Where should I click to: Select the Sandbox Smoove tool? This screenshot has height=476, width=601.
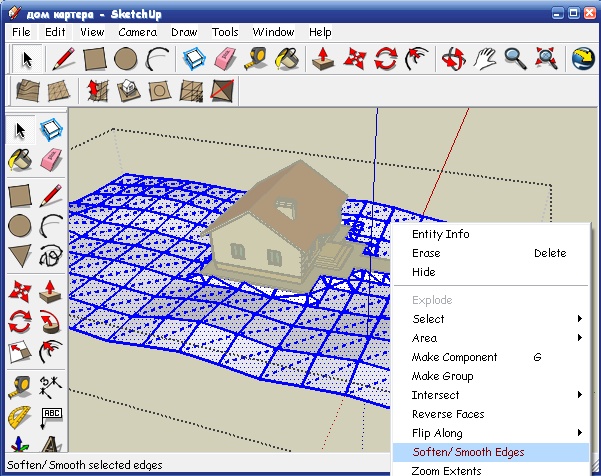point(97,90)
